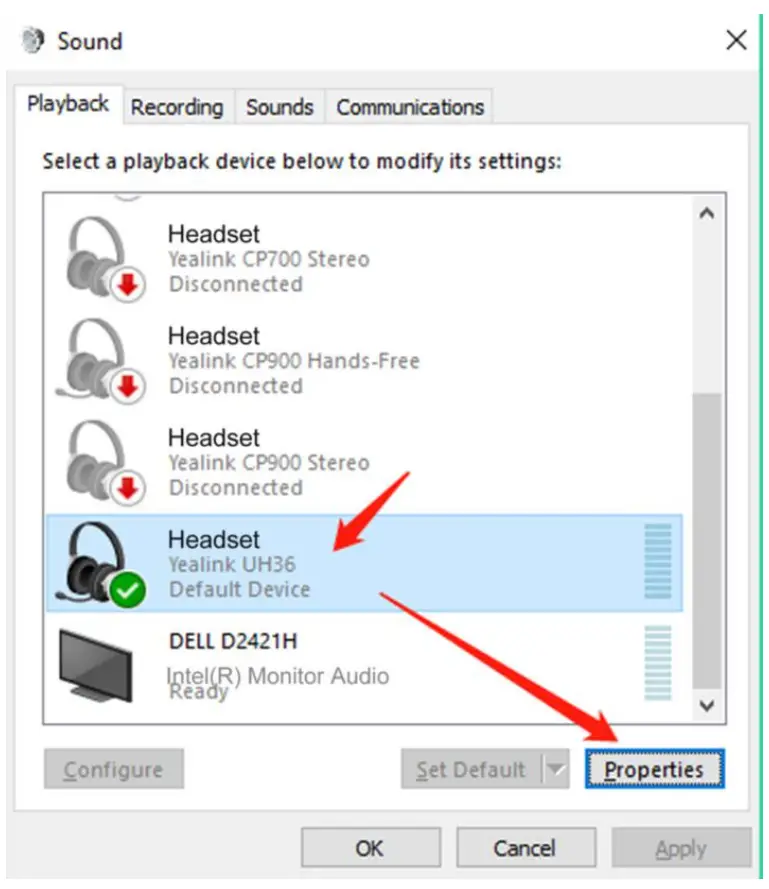Click the Sound speaker icon in title bar
Screen dimensions: 769x889
(x=33, y=40)
